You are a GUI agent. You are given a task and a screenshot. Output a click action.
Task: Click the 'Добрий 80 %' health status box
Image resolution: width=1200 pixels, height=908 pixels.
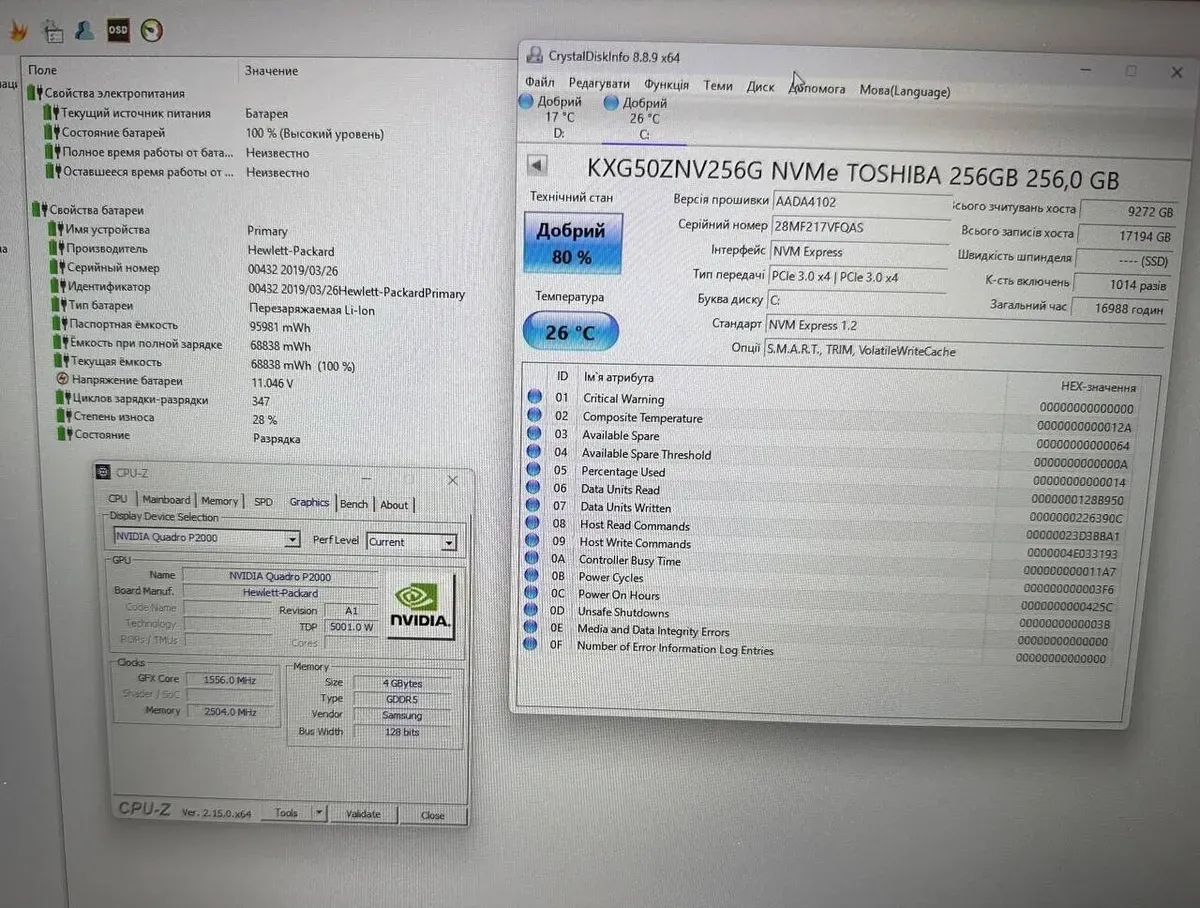point(571,243)
